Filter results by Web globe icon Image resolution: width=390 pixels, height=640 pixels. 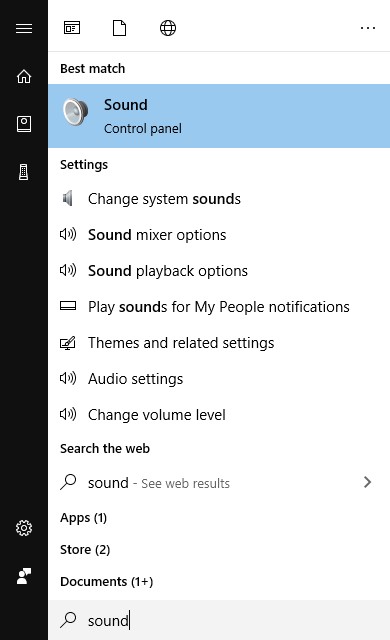point(168,28)
